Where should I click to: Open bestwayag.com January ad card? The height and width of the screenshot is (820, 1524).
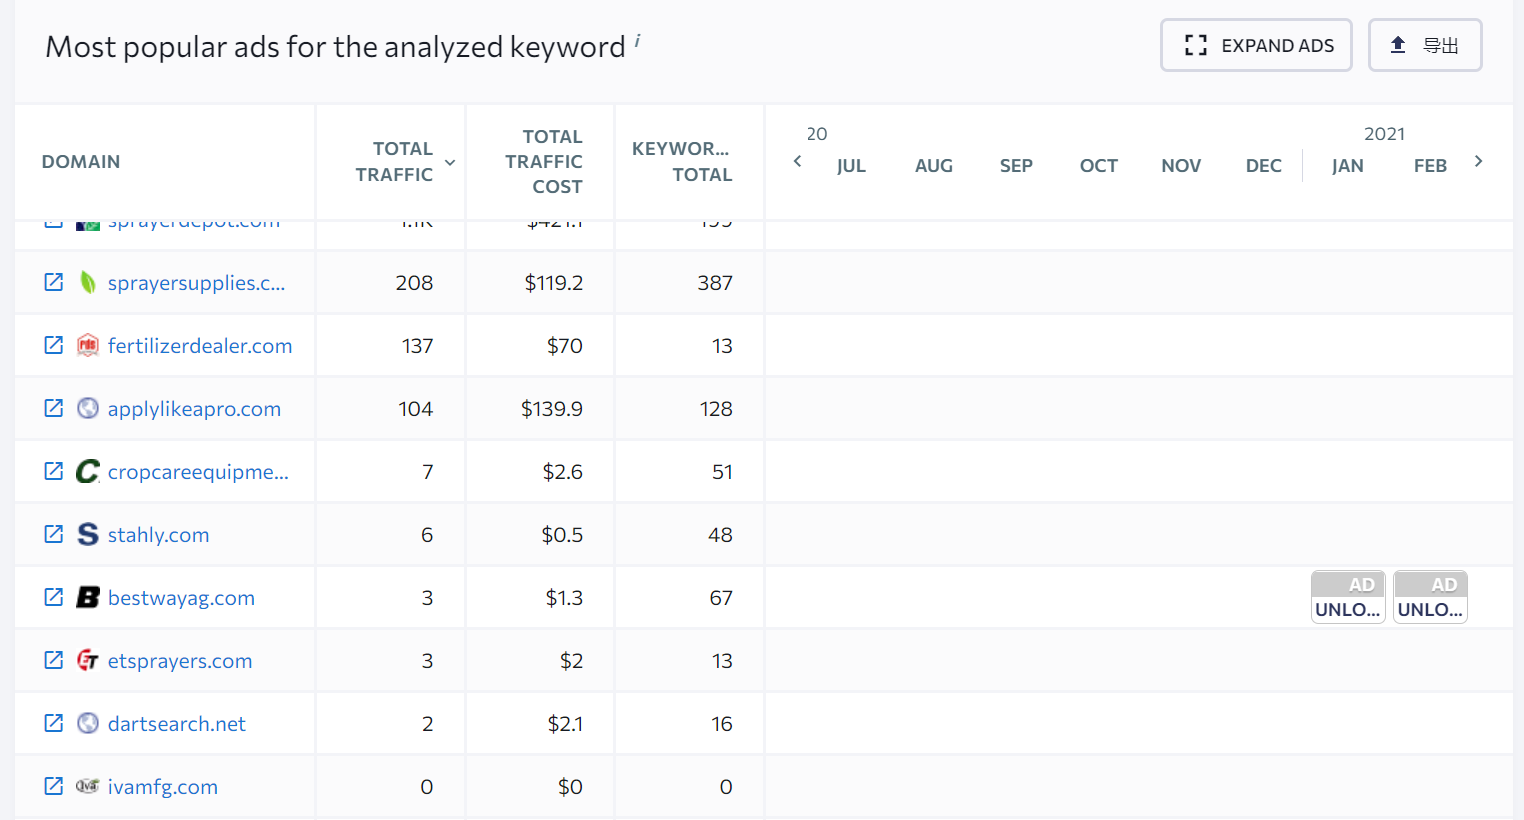[1348, 597]
